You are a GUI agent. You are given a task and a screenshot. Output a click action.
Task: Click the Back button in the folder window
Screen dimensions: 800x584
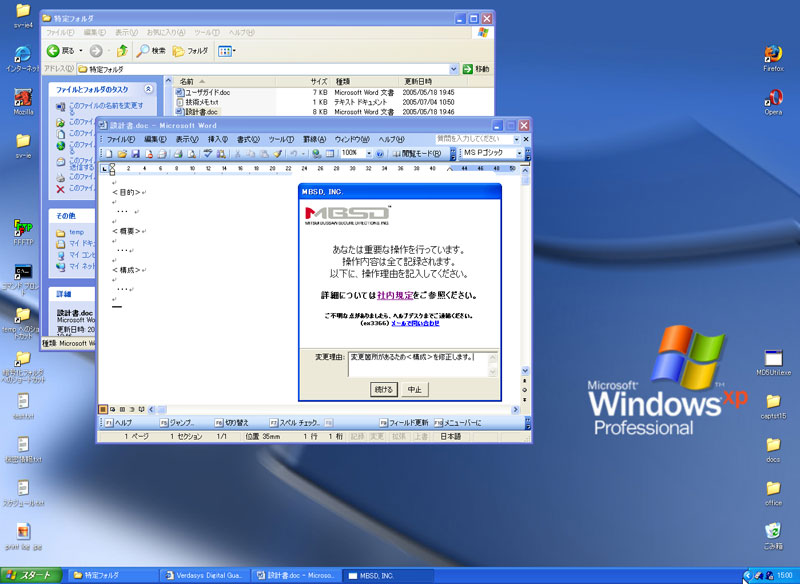click(61, 50)
